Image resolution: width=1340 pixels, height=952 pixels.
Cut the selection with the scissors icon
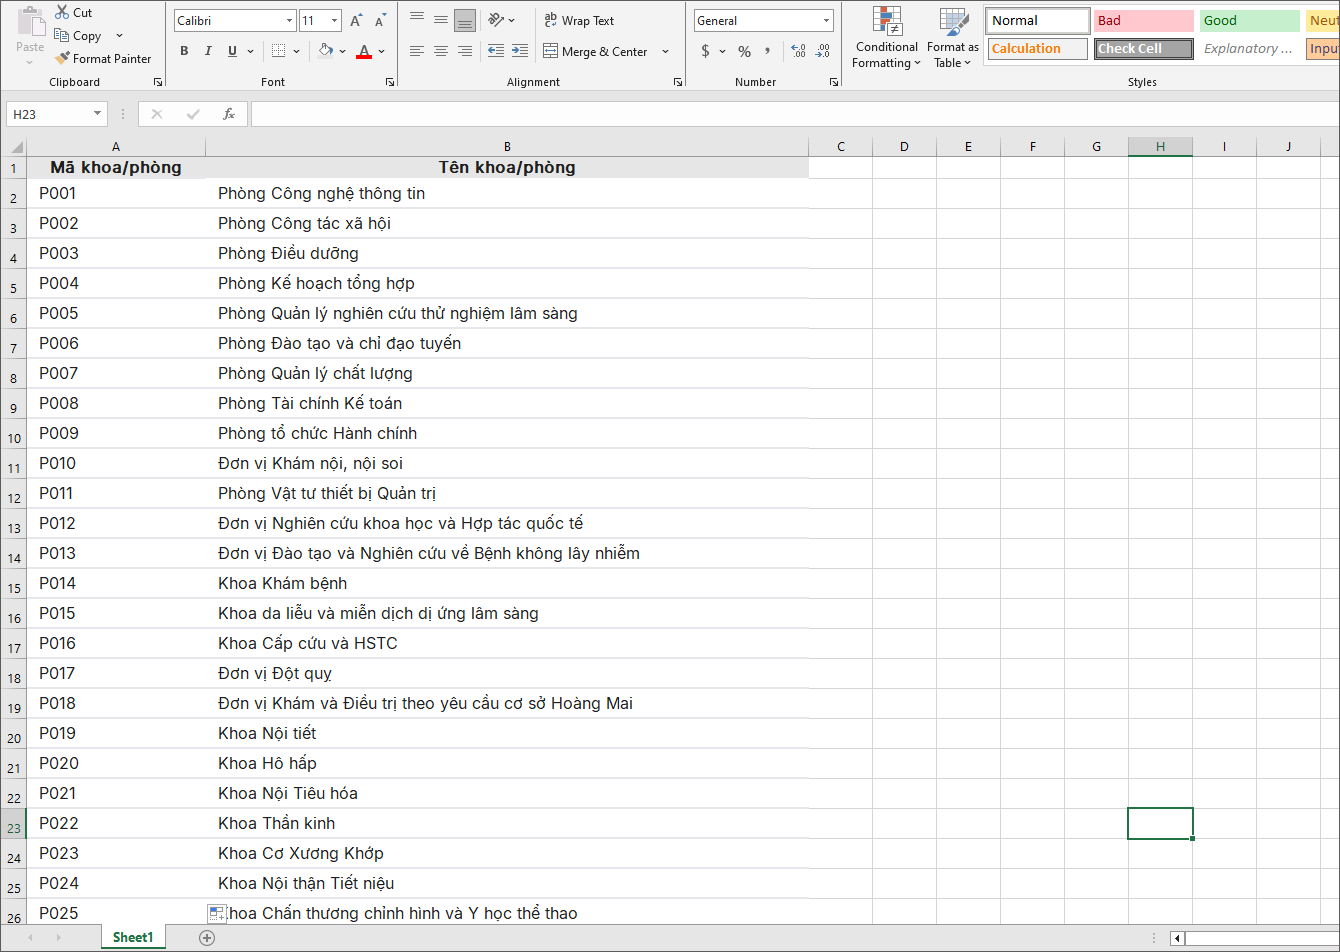pos(63,13)
